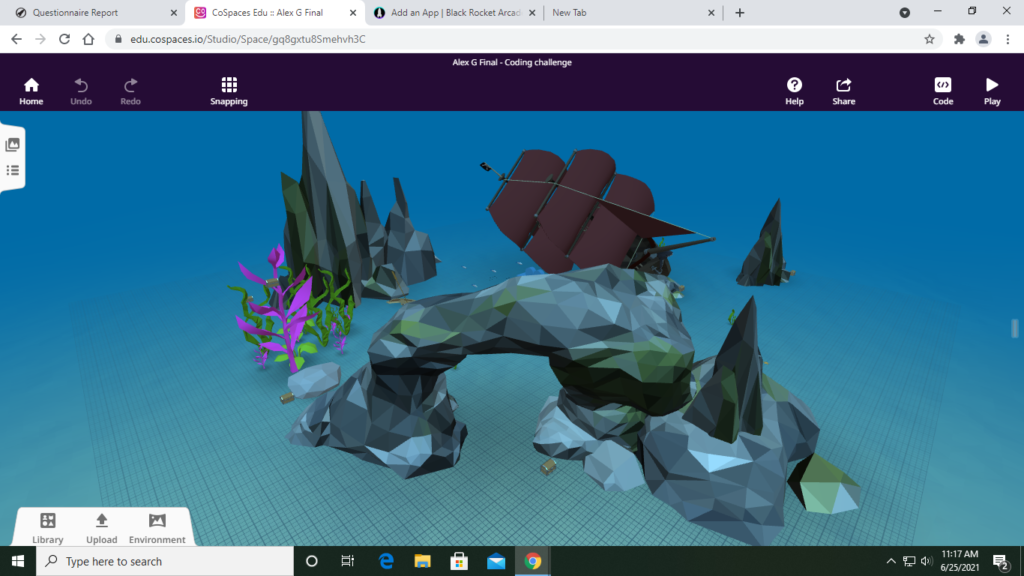Share the CoSpaces project

click(x=843, y=91)
